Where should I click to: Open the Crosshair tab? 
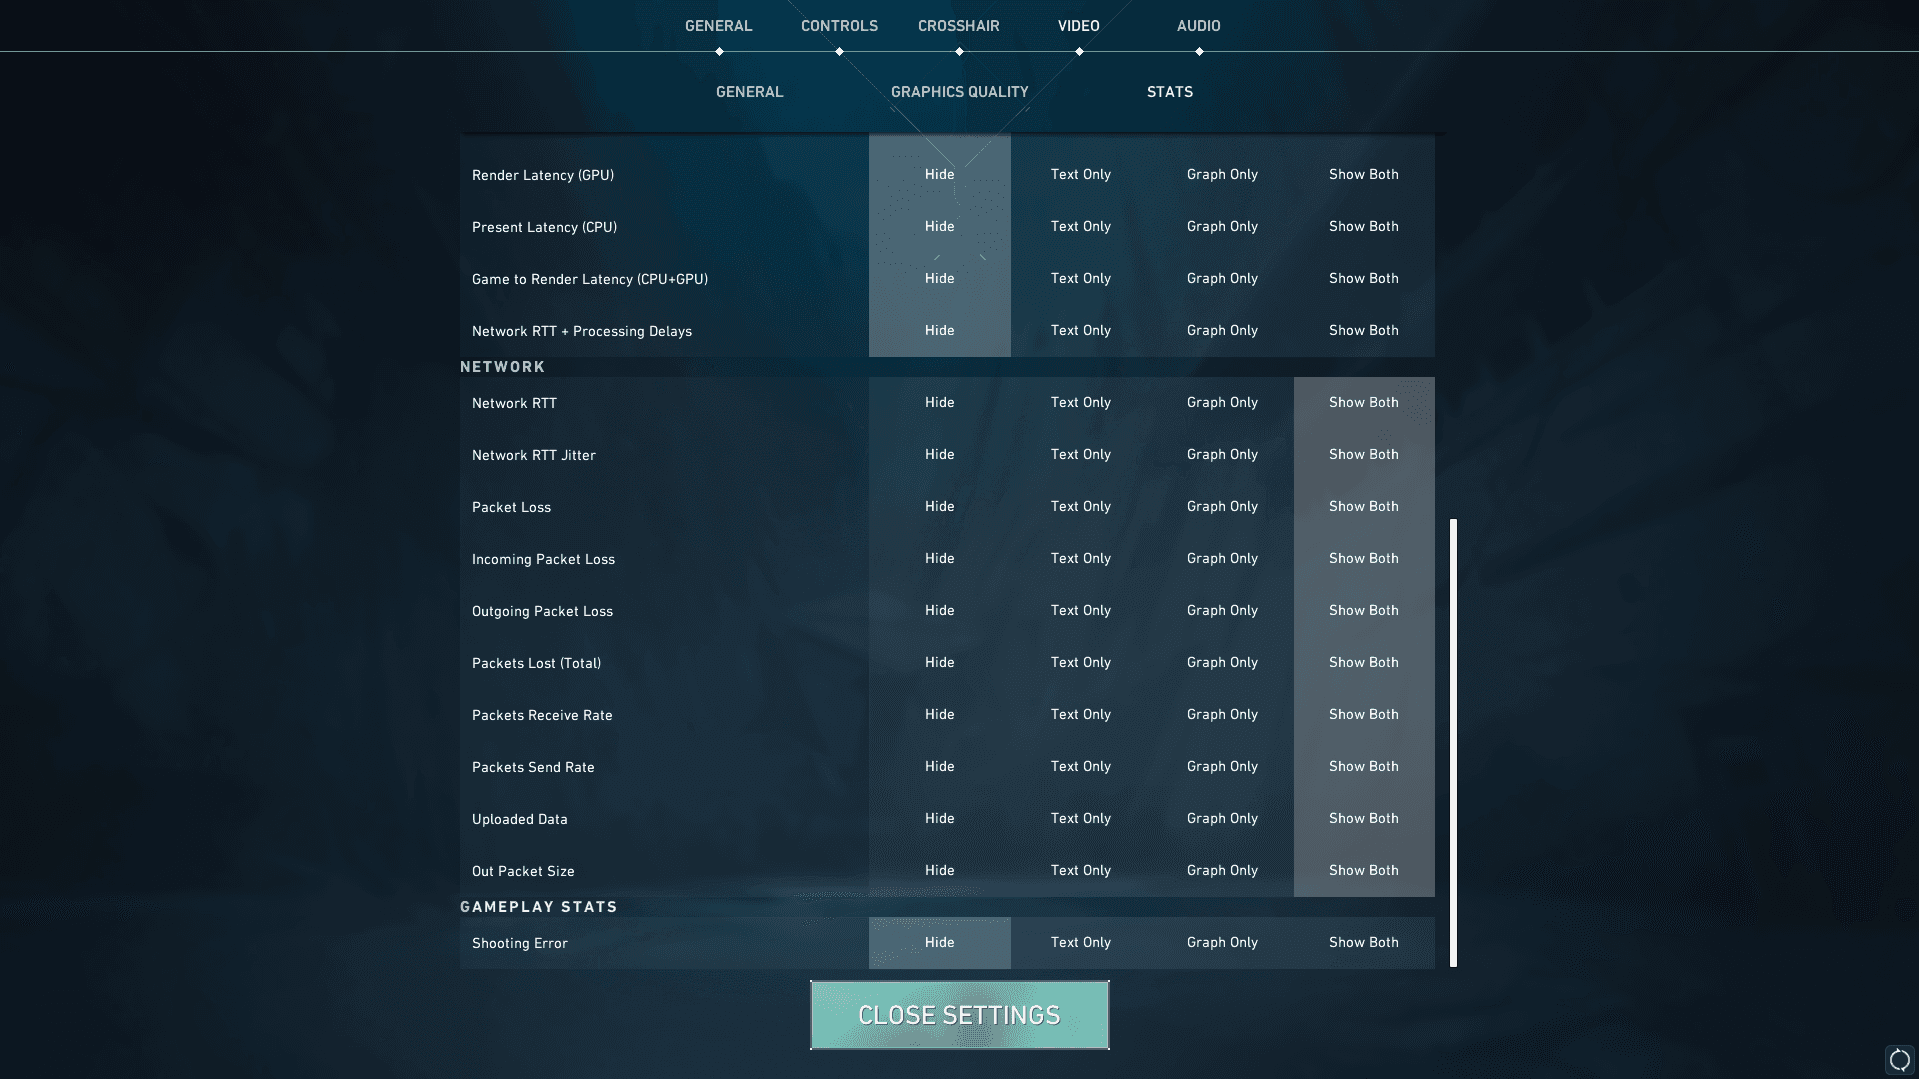pyautogui.click(x=959, y=26)
